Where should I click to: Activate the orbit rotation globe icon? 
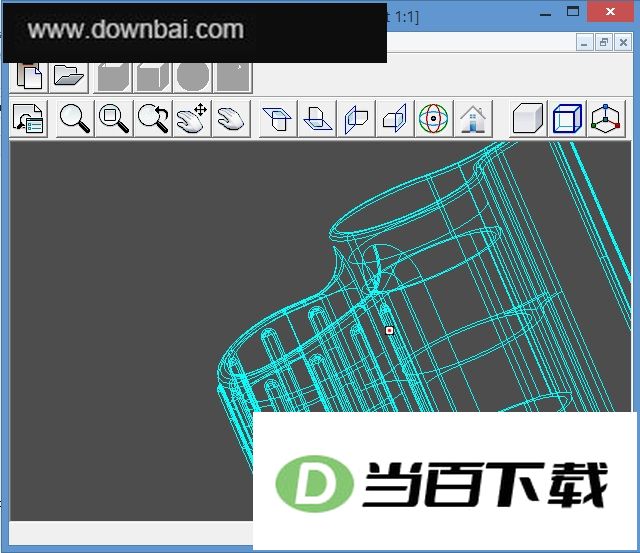(433, 119)
